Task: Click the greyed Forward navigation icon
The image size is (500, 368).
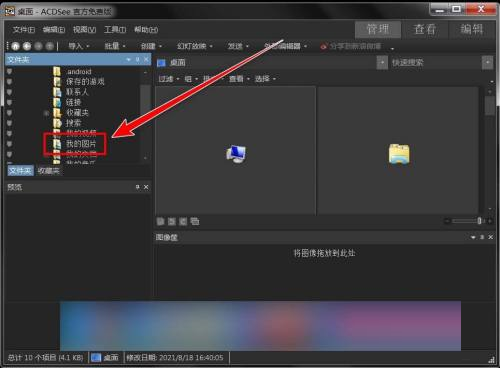Action: (38, 46)
